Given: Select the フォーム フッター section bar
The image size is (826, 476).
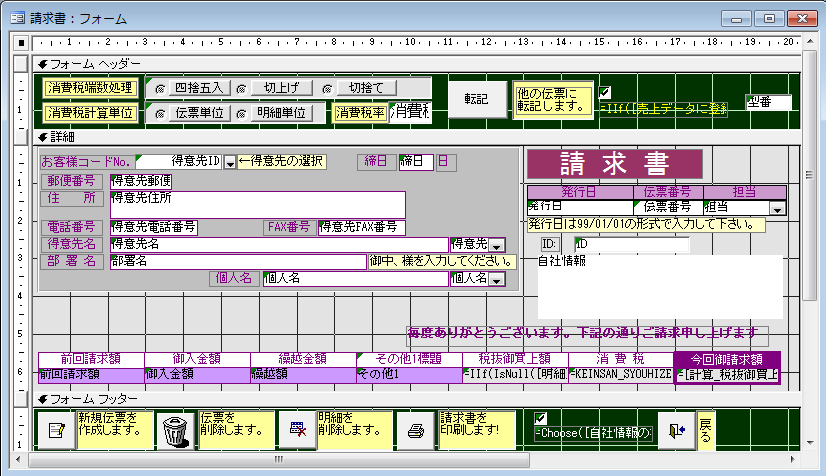Looking at the screenshot, I should point(416,399).
